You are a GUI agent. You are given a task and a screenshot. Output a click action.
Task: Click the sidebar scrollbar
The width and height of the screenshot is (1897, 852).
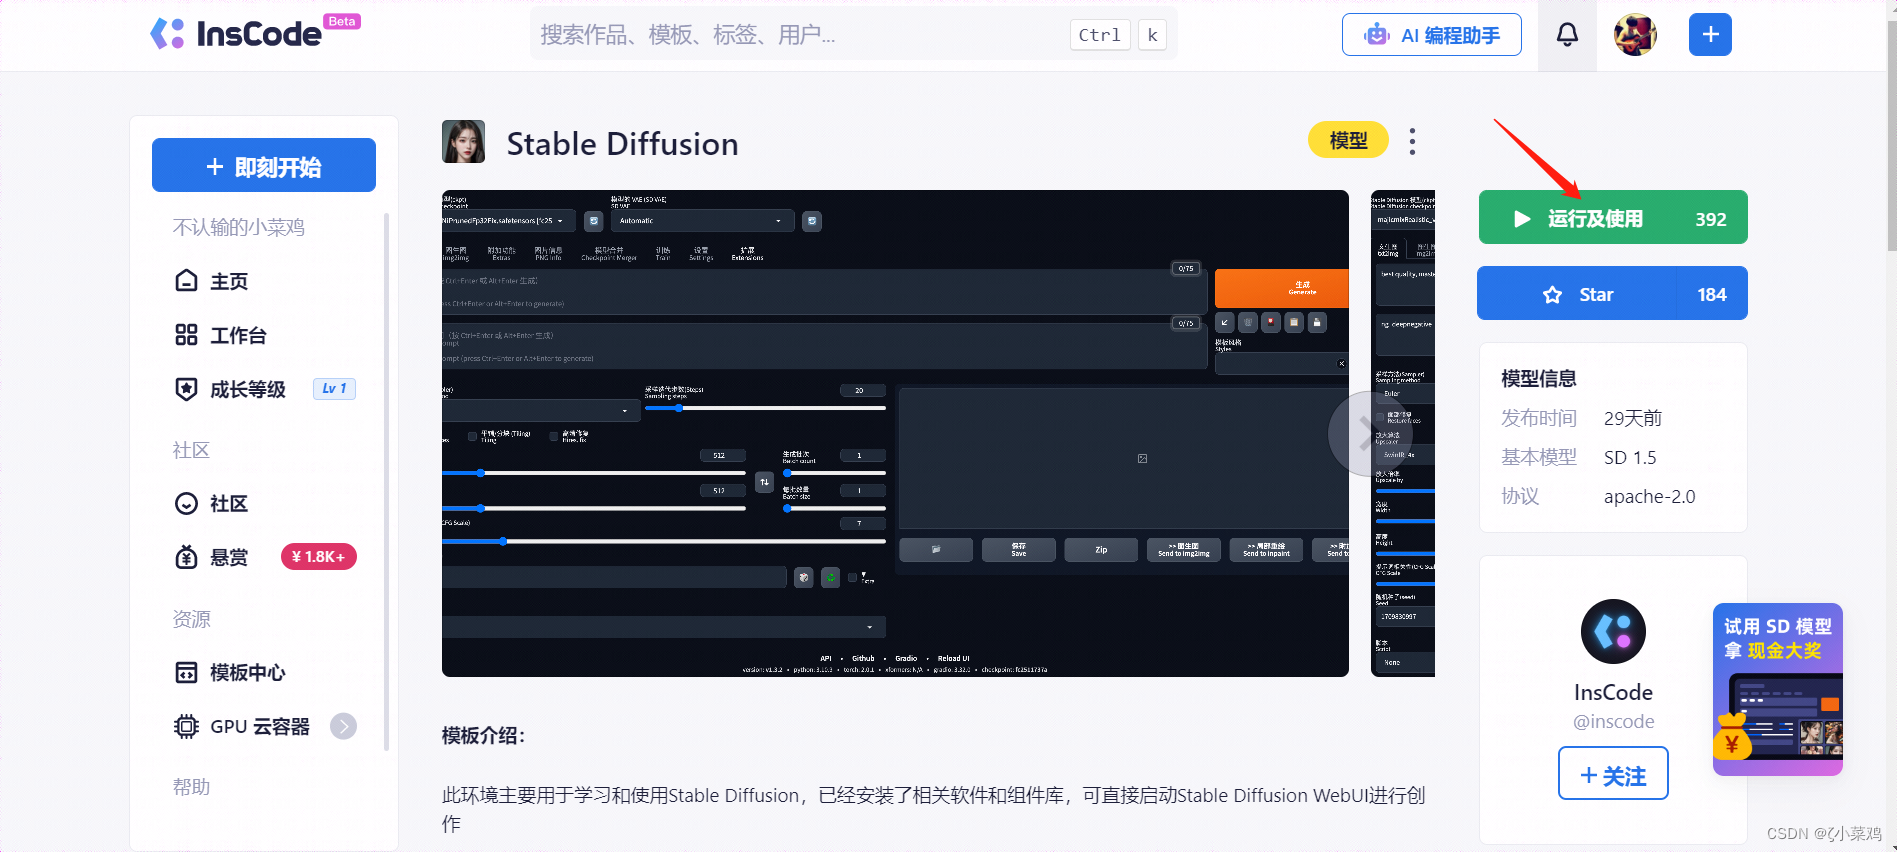[386, 480]
